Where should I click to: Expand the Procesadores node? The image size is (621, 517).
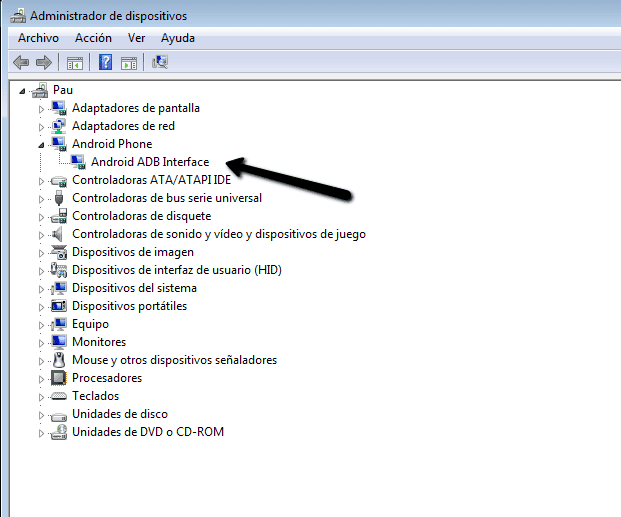pos(41,379)
